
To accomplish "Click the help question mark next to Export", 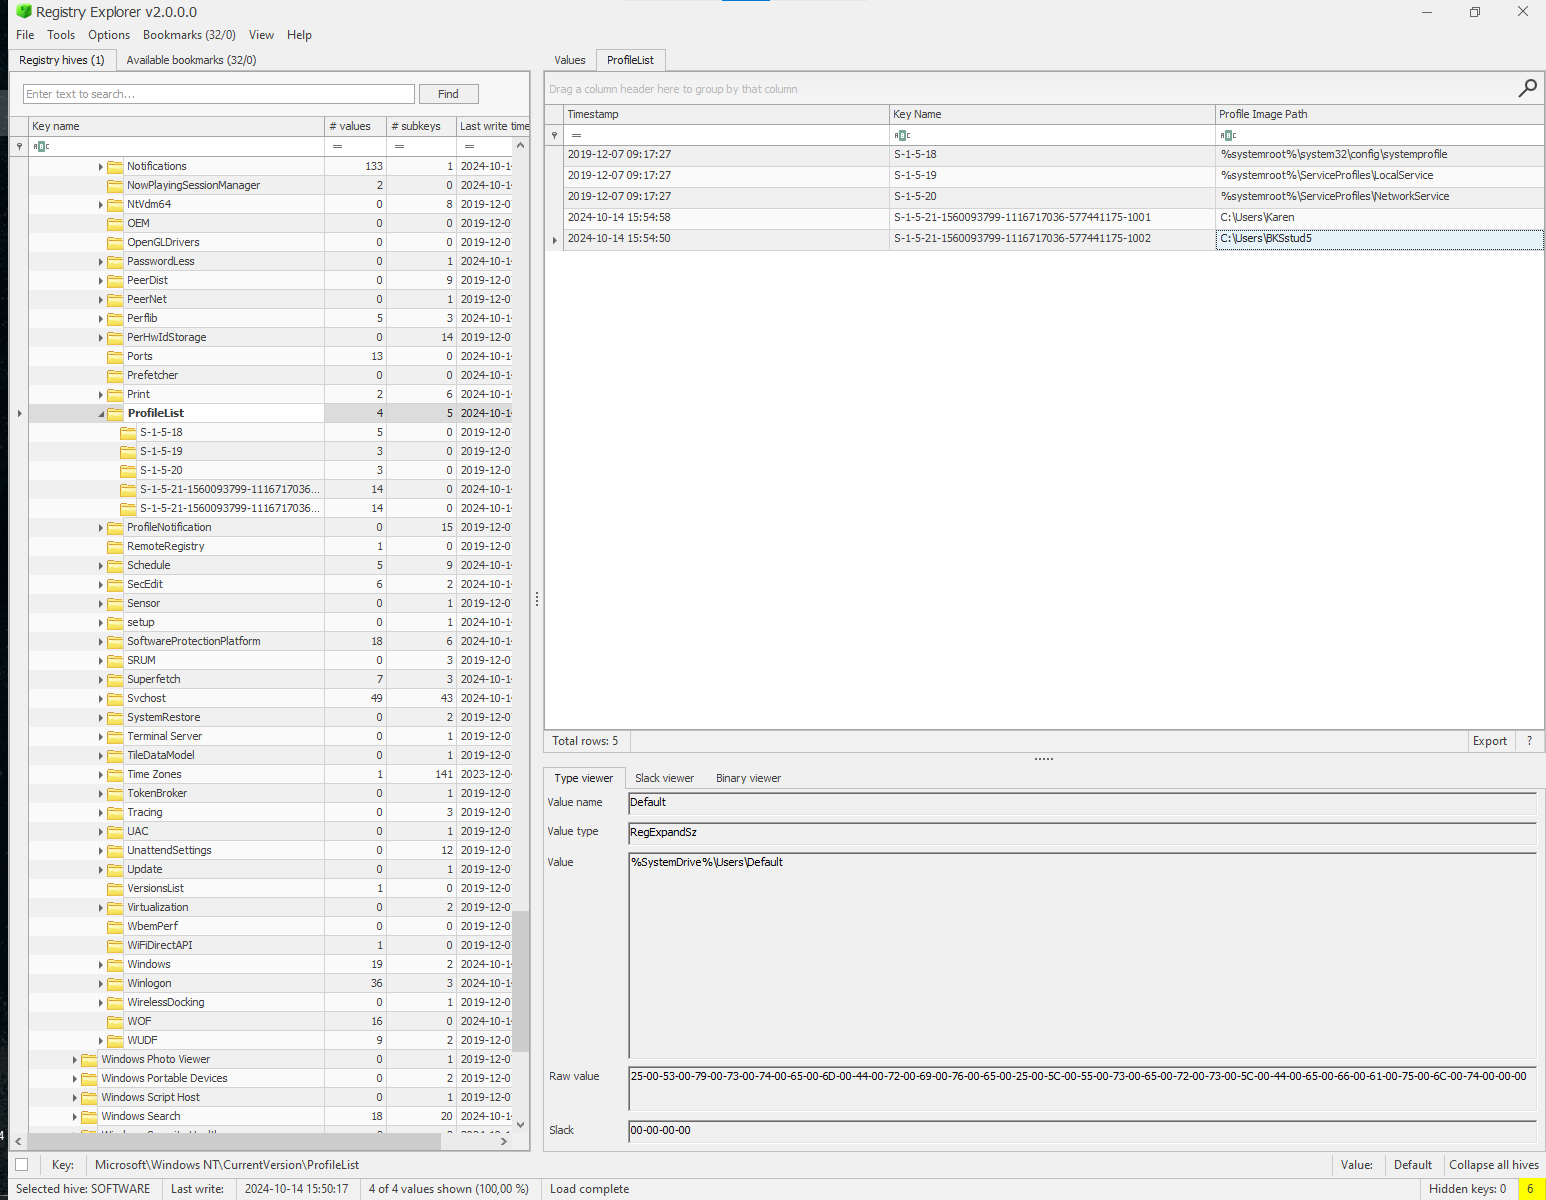I will click(1529, 741).
